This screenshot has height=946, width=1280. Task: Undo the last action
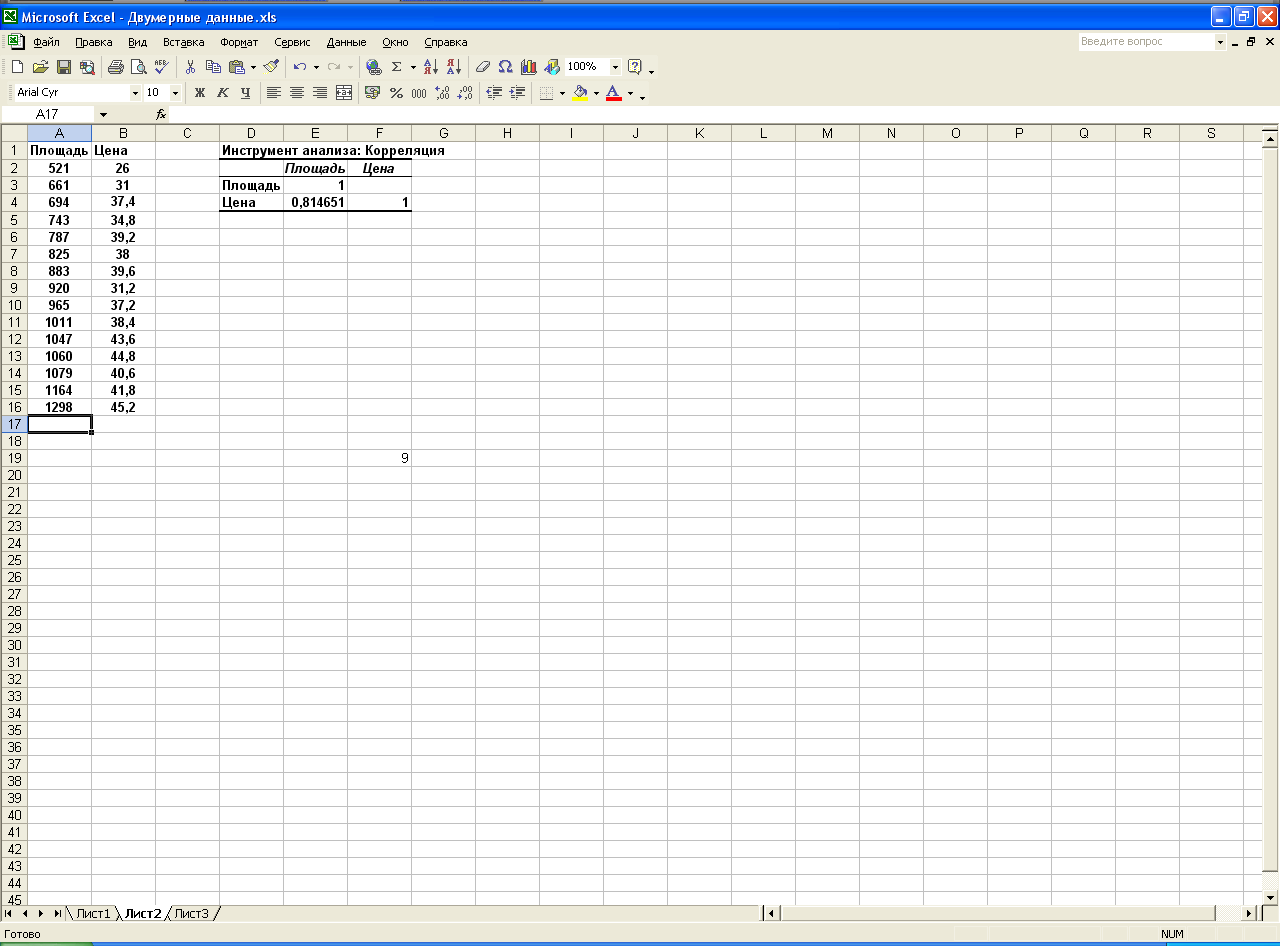click(300, 67)
